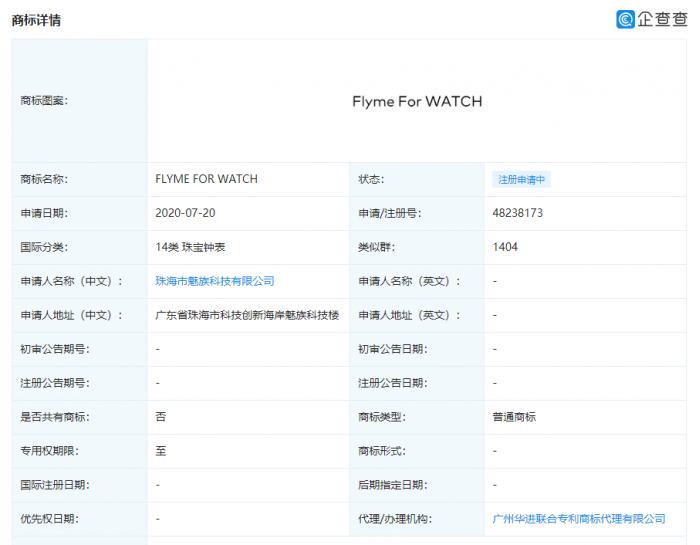The image size is (700, 545).
Task: Click the 代理/办理机构 label
Action: point(395,519)
